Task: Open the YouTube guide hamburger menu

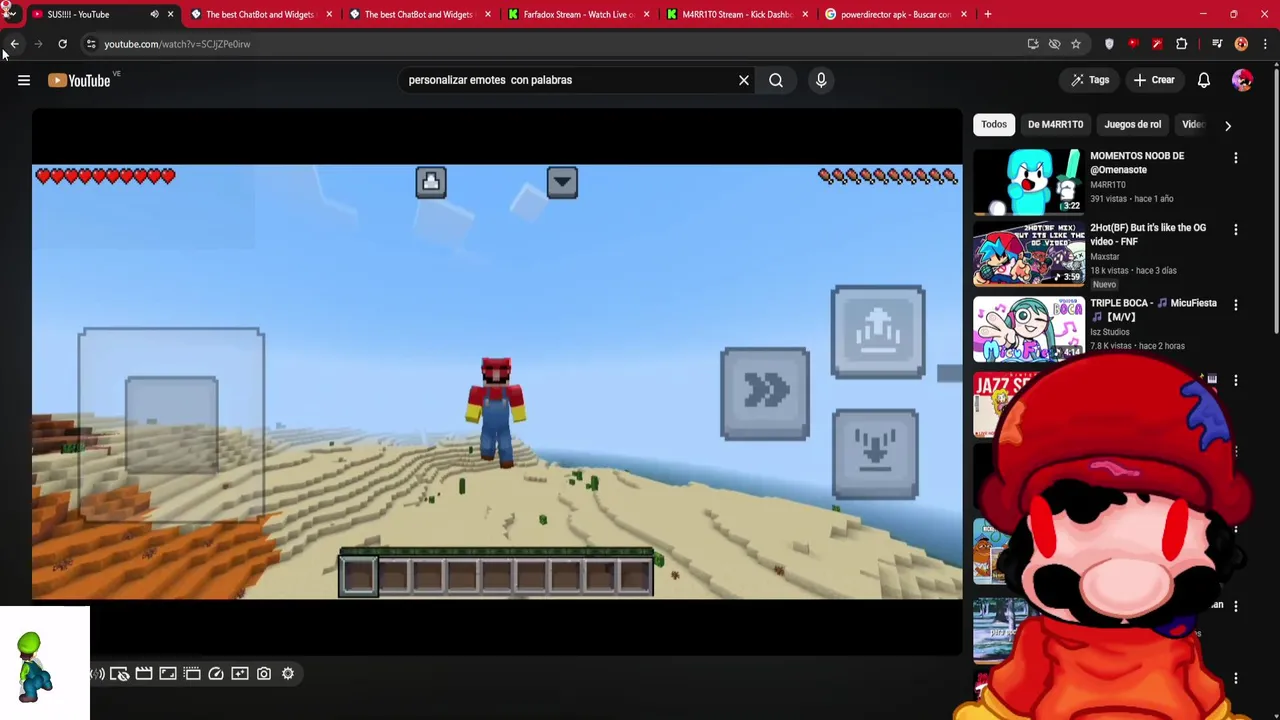Action: 24,80
